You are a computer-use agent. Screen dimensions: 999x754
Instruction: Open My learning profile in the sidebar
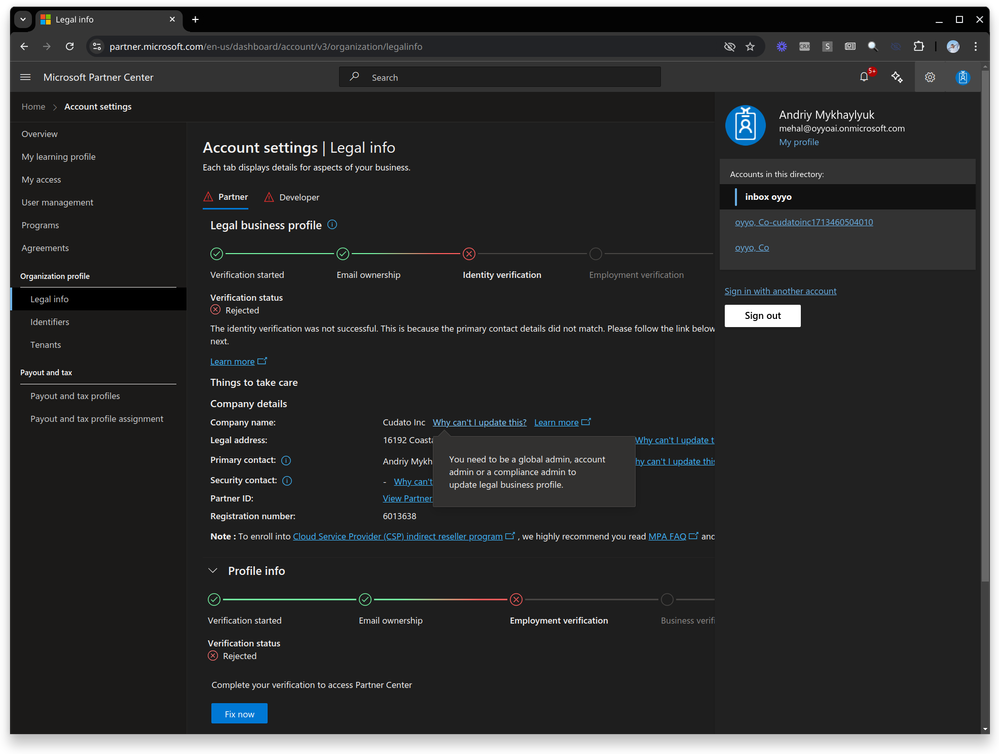(x=59, y=157)
